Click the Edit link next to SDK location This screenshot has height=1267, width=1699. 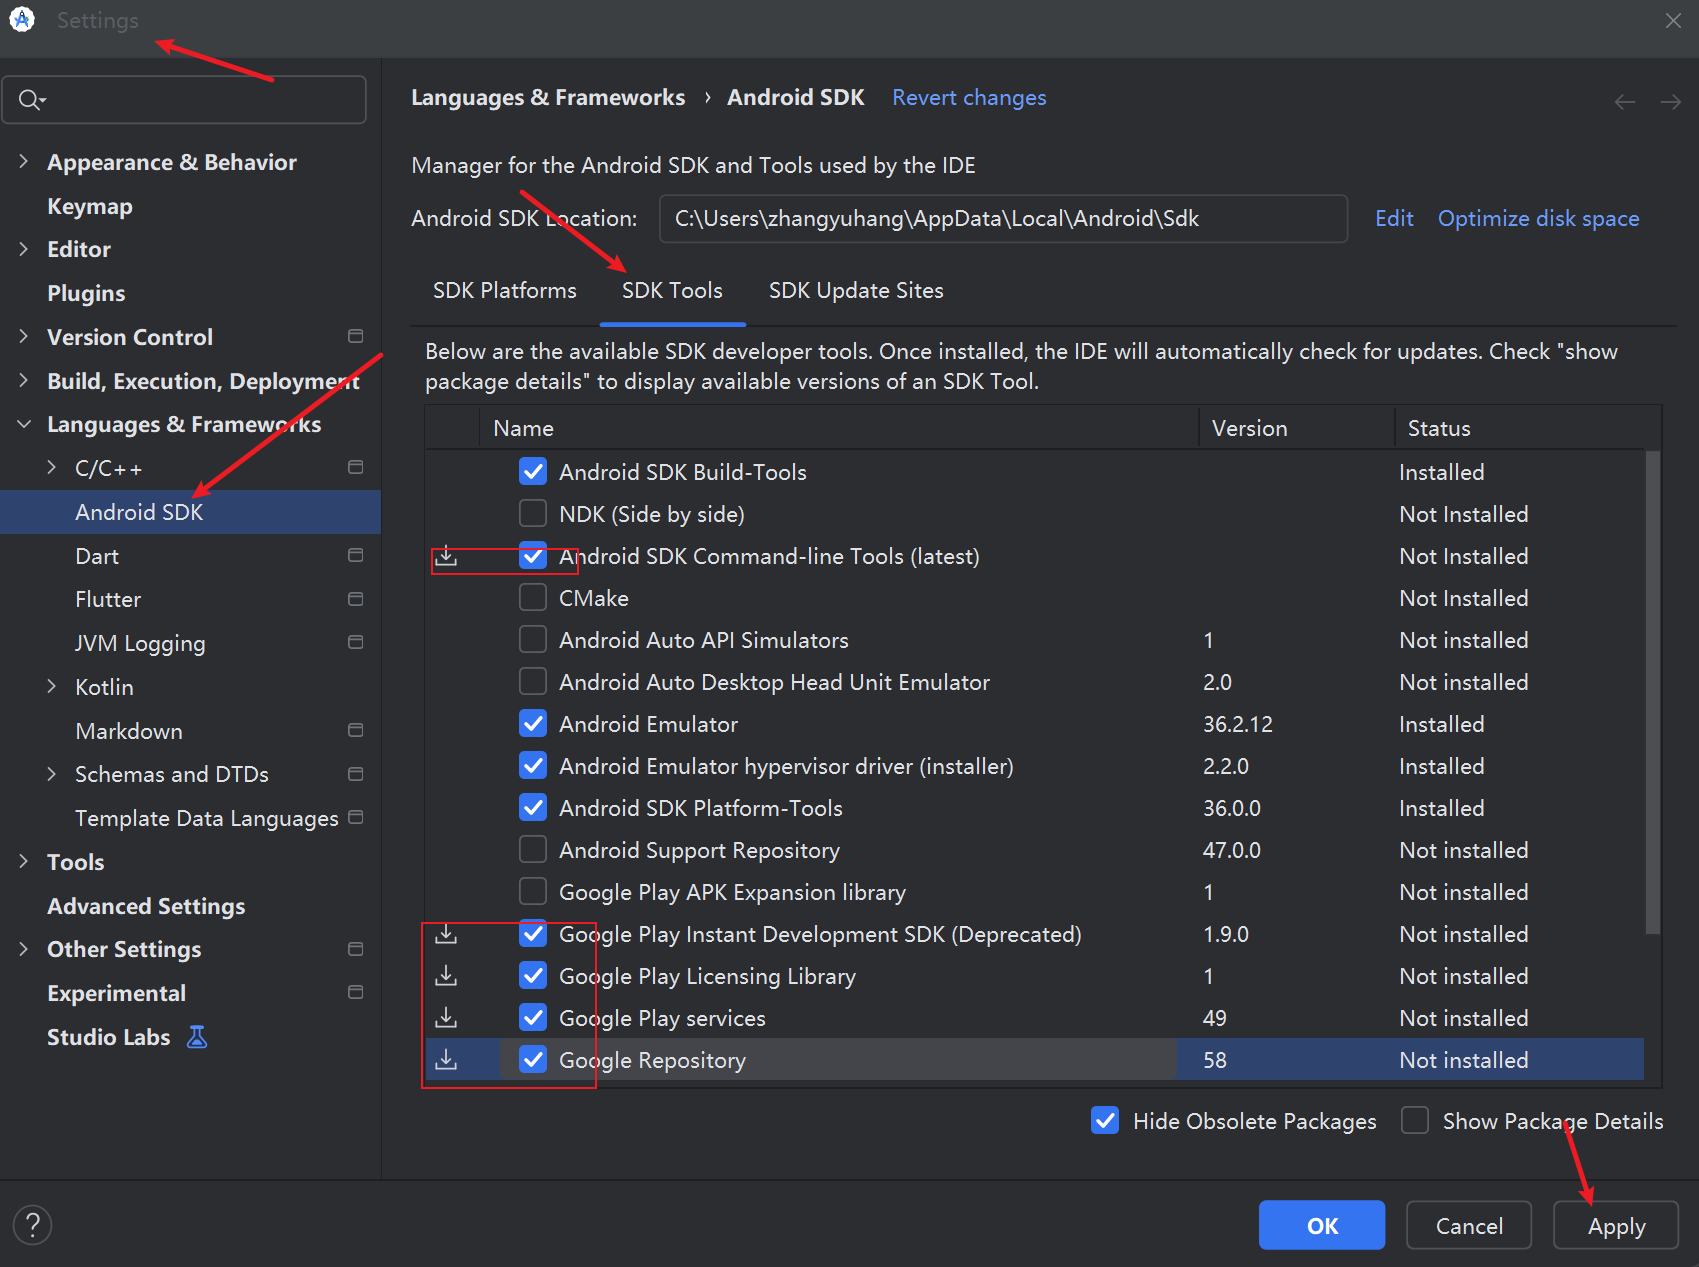(1393, 218)
